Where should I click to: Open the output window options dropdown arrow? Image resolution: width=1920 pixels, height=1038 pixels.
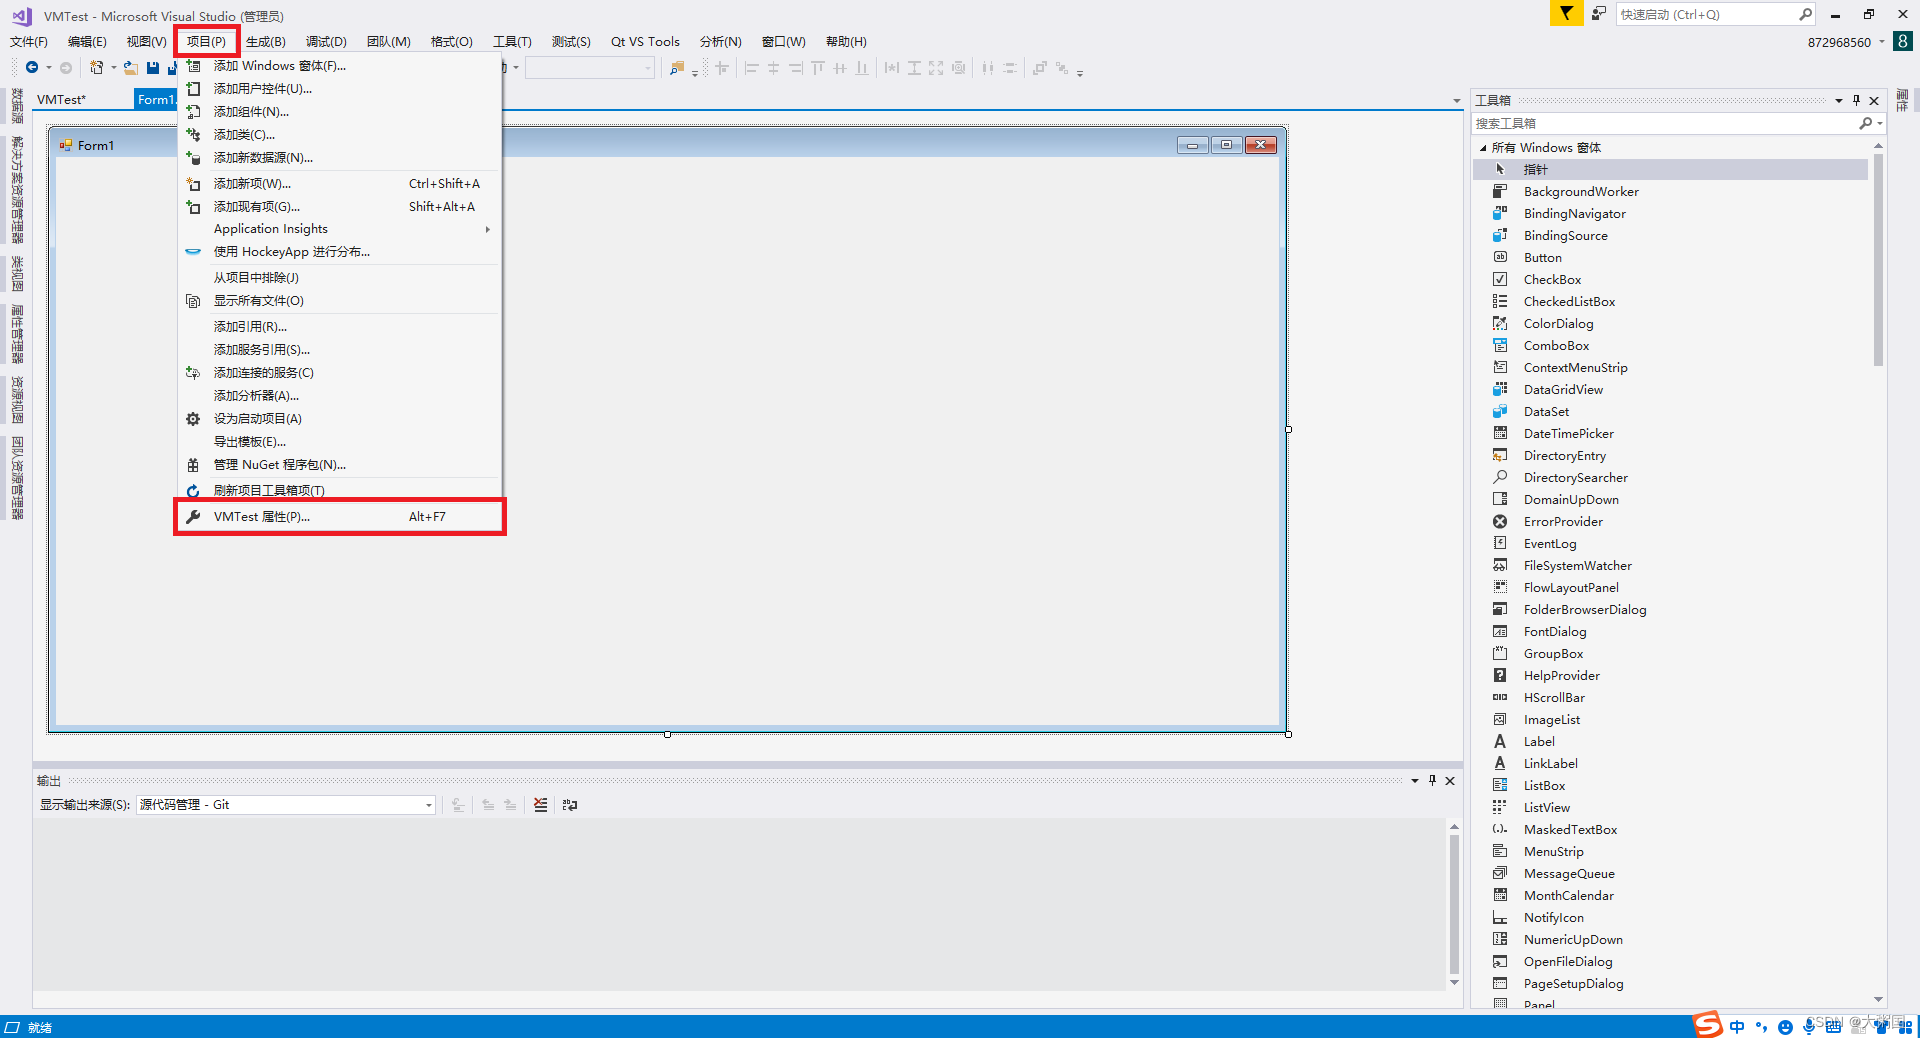click(x=1414, y=781)
